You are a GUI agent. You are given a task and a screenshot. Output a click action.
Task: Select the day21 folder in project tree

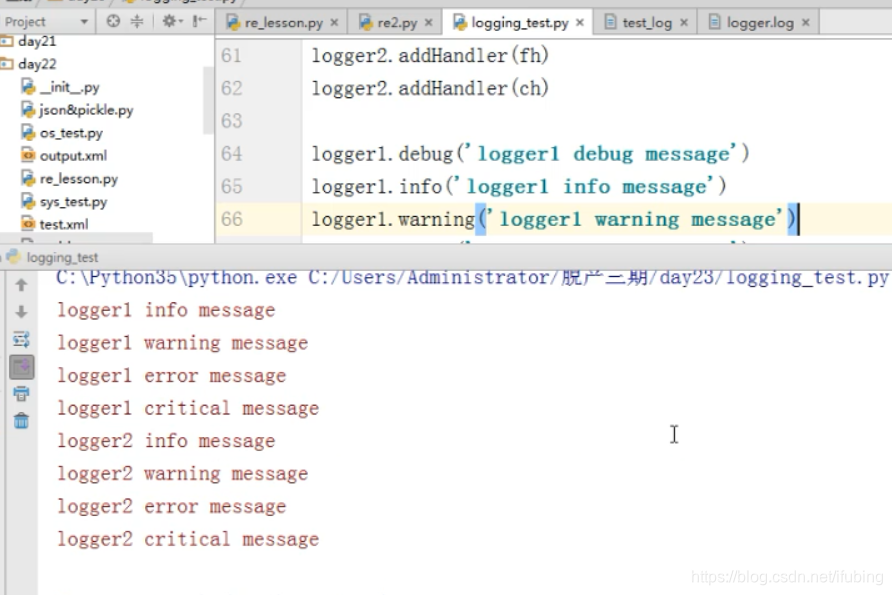tap(37, 41)
